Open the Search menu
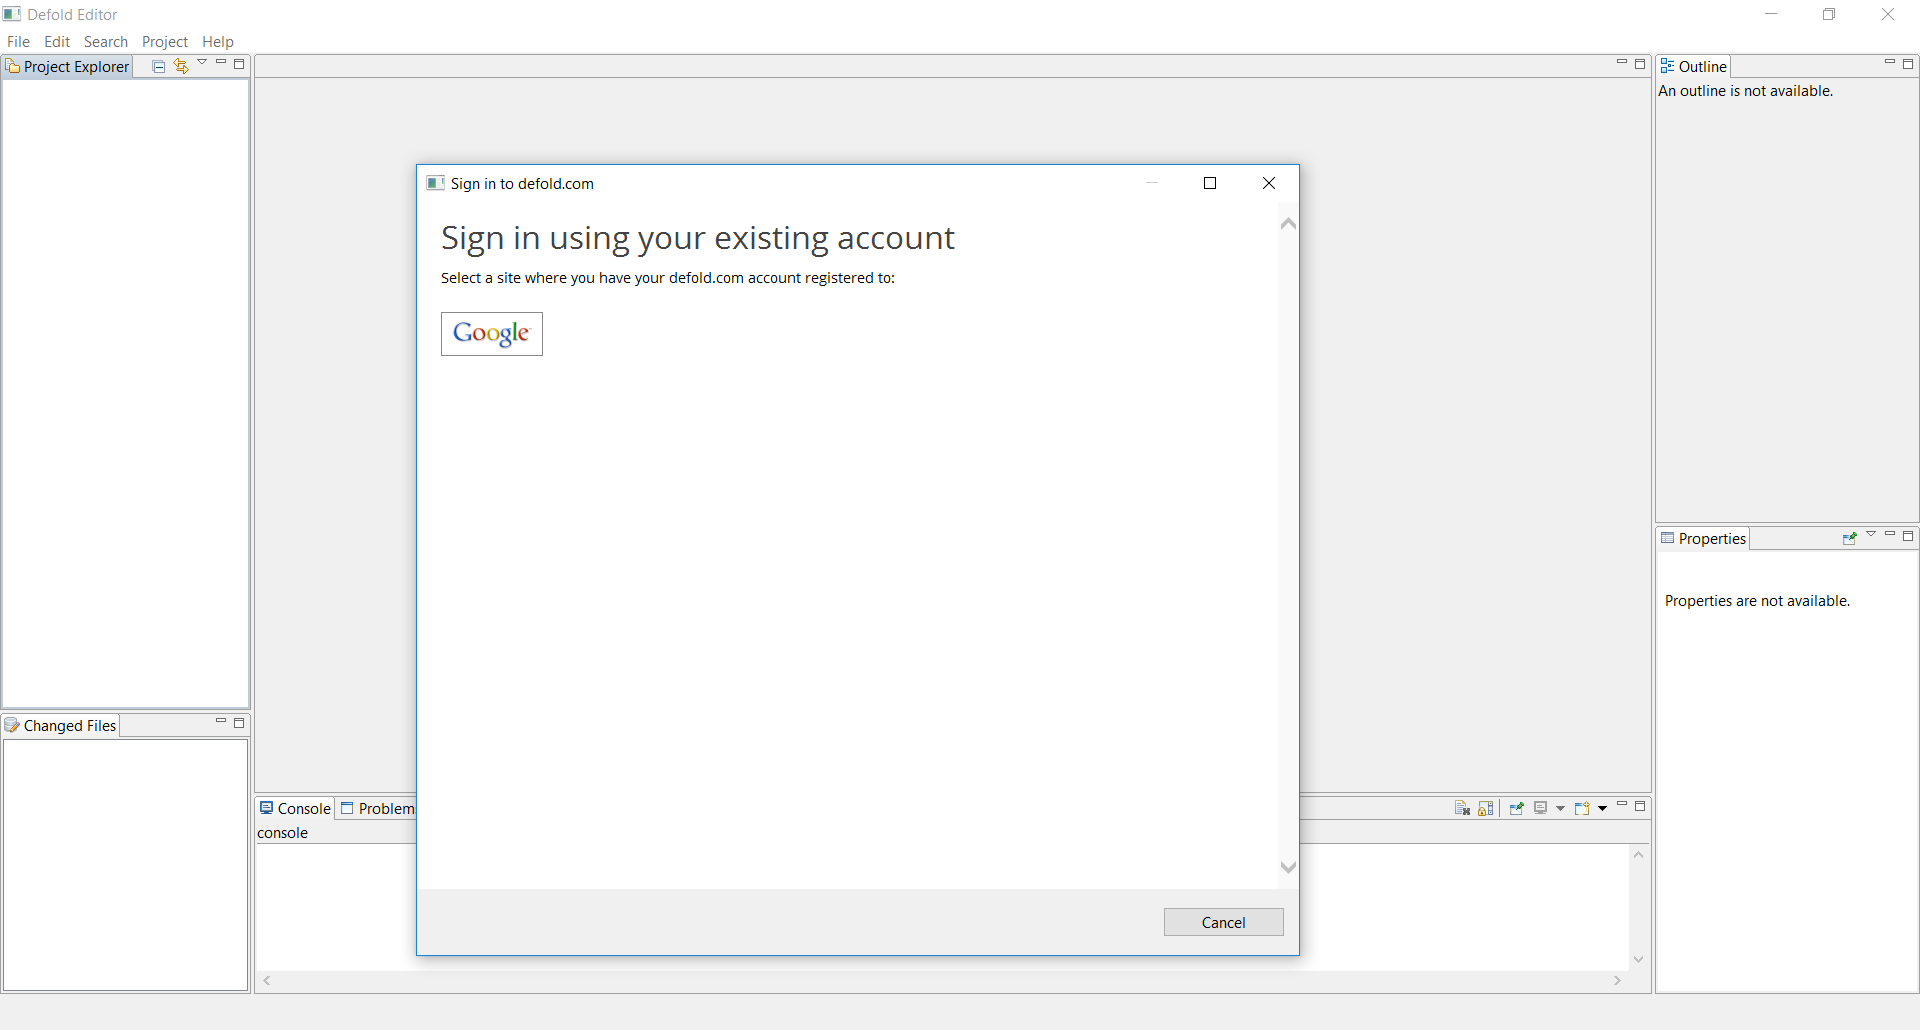 [105, 41]
